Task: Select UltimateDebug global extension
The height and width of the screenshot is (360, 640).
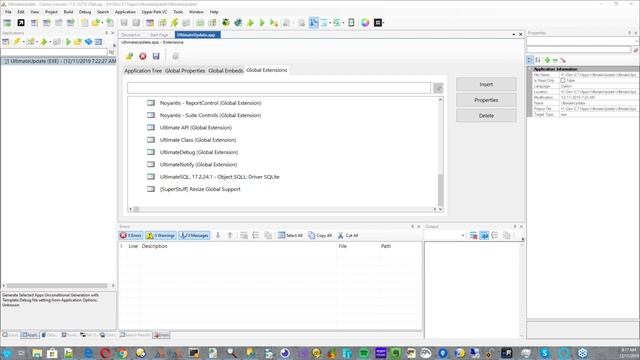Action: click(x=199, y=152)
